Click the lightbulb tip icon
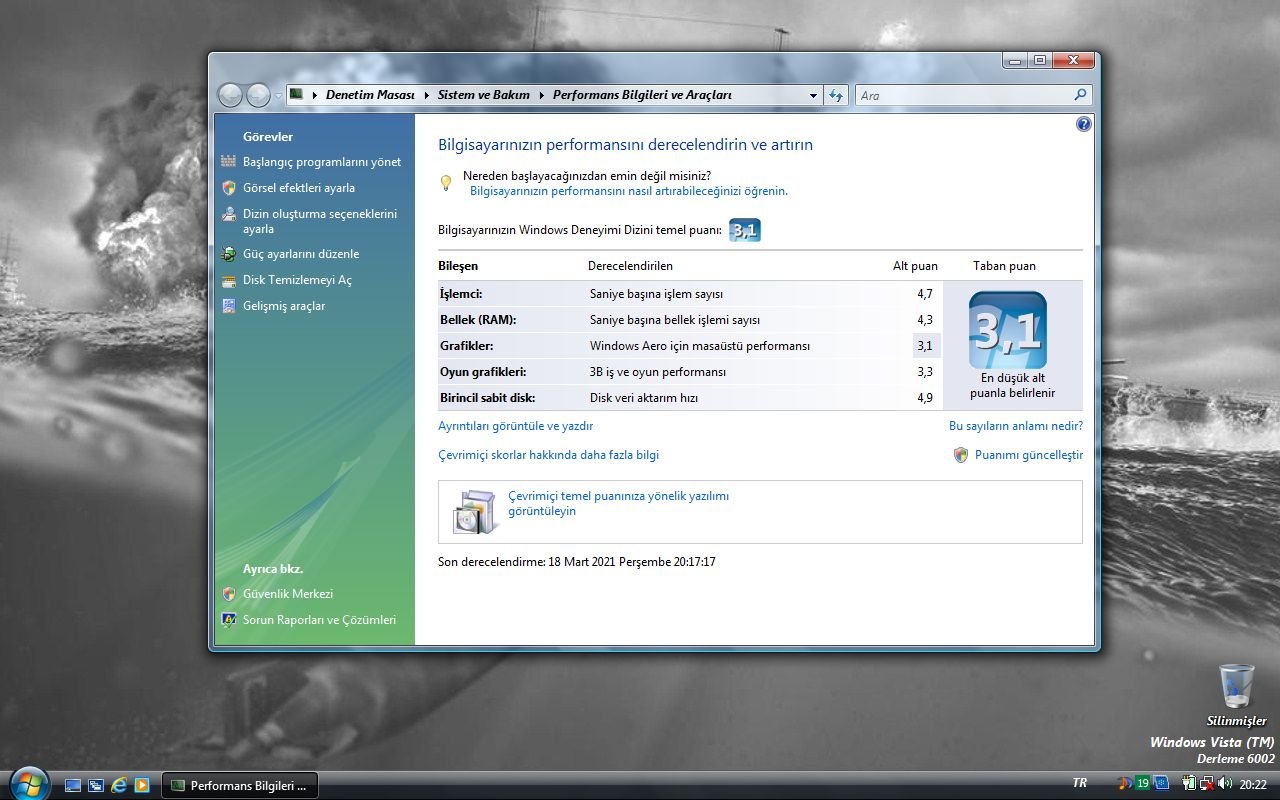 pyautogui.click(x=447, y=182)
